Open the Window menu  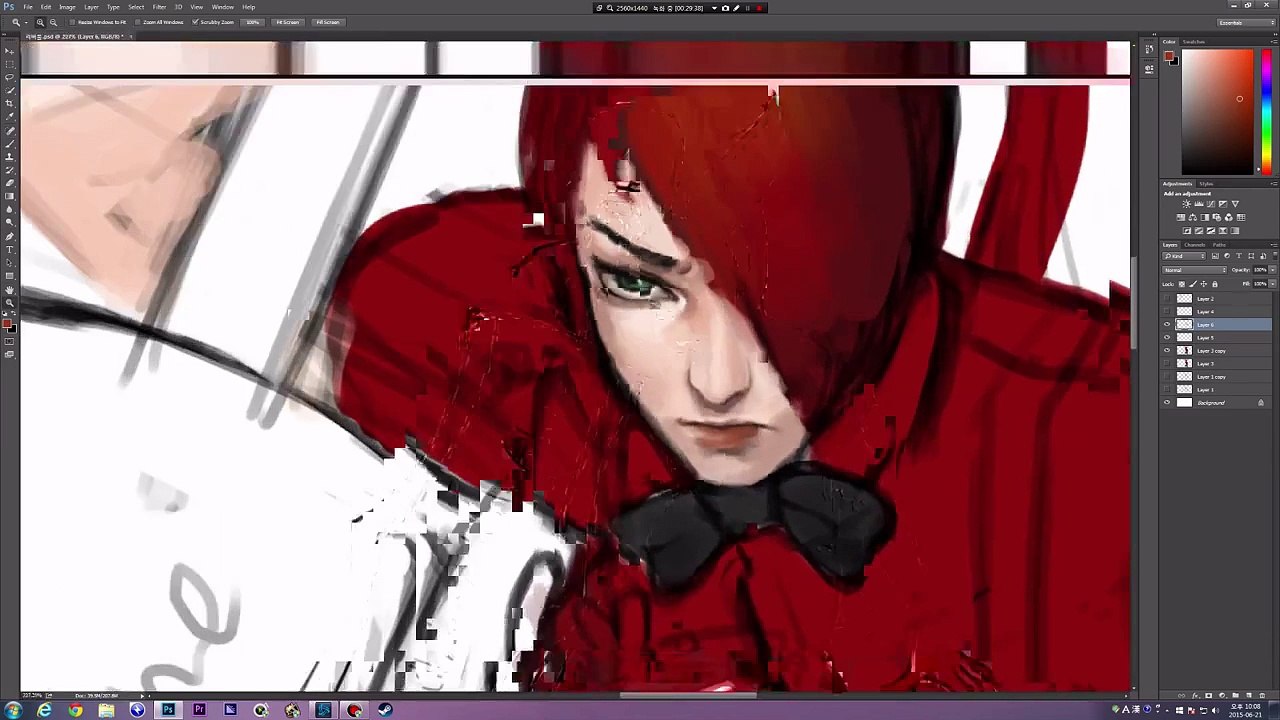[222, 7]
